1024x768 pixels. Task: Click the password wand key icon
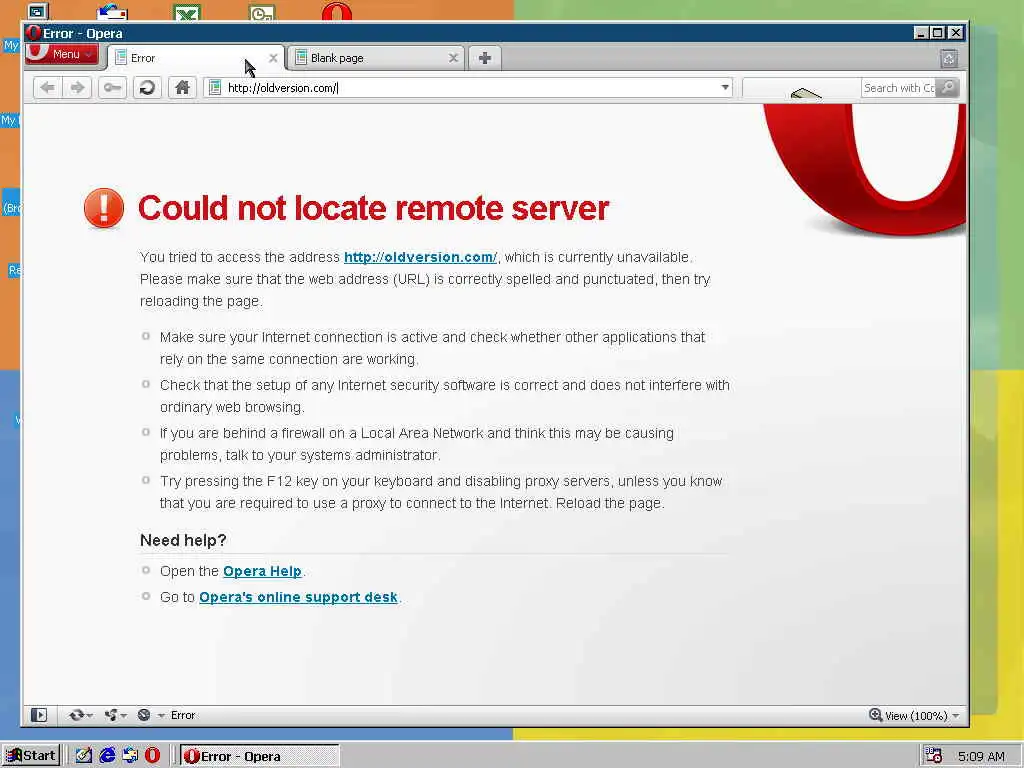click(x=112, y=88)
